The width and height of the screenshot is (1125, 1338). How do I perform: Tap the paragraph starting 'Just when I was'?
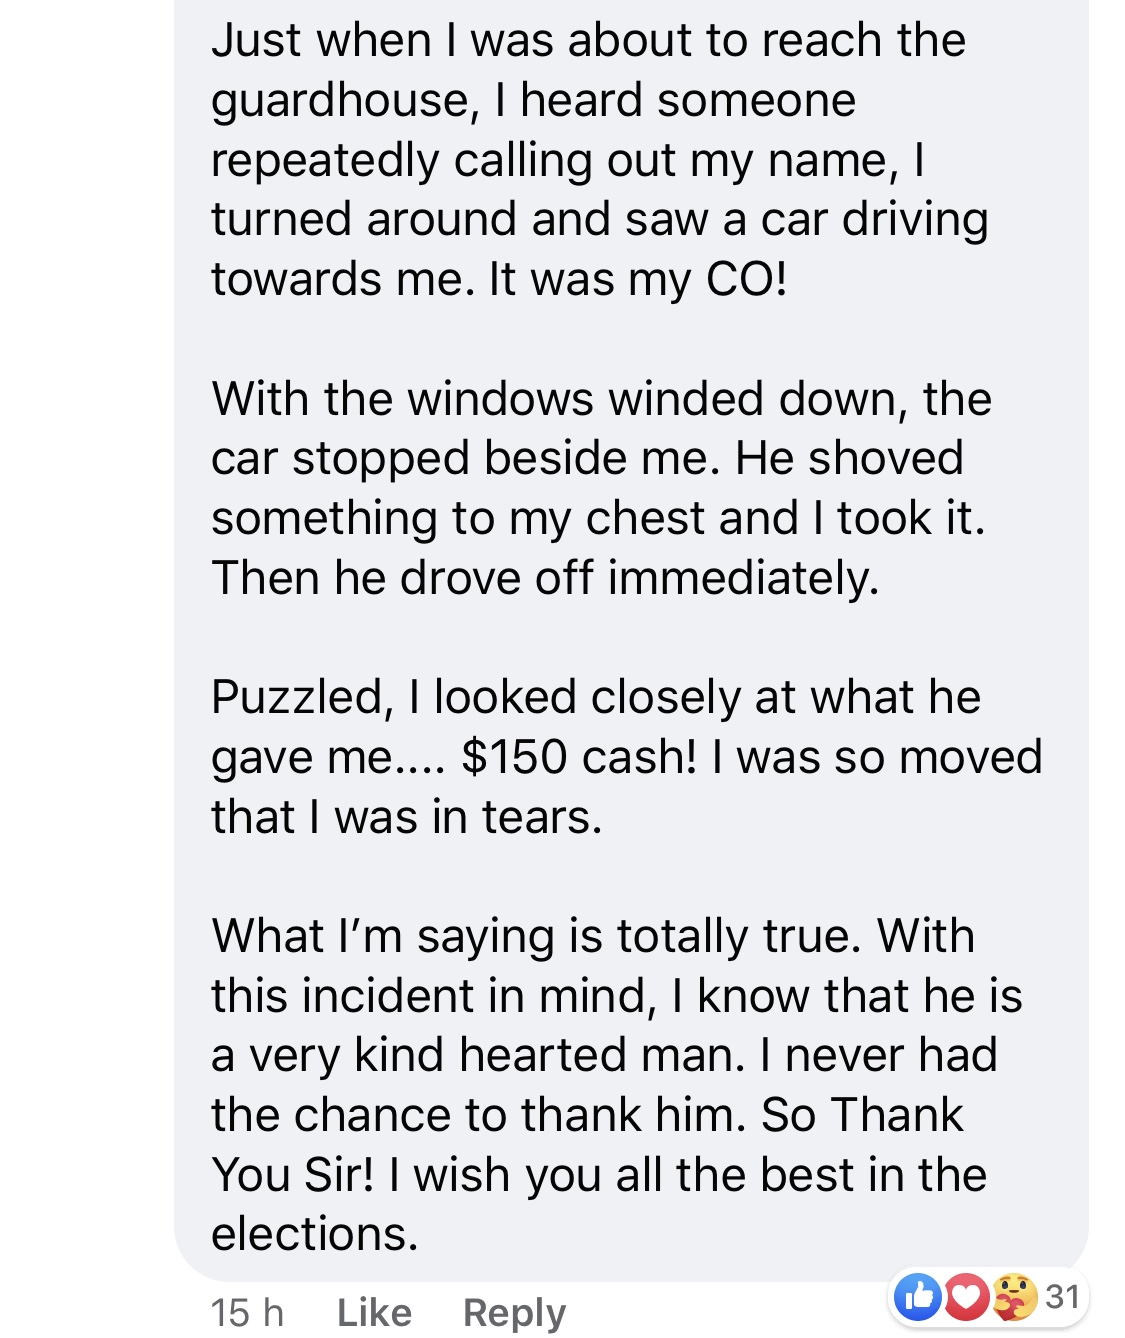point(600,160)
